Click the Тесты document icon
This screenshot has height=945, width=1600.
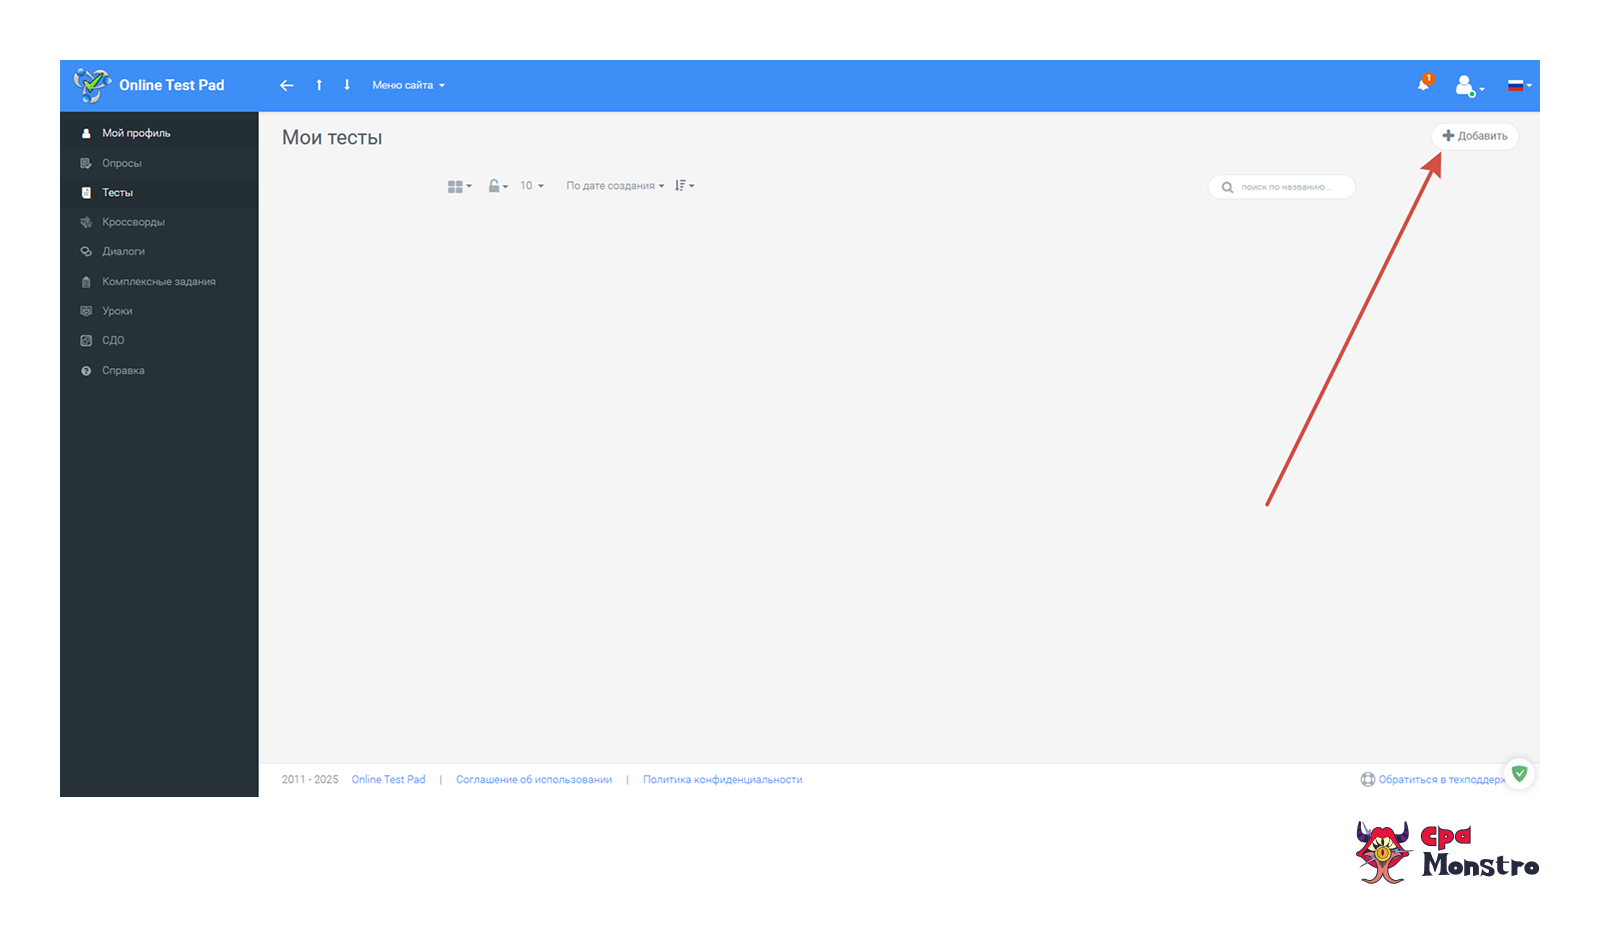coord(86,193)
